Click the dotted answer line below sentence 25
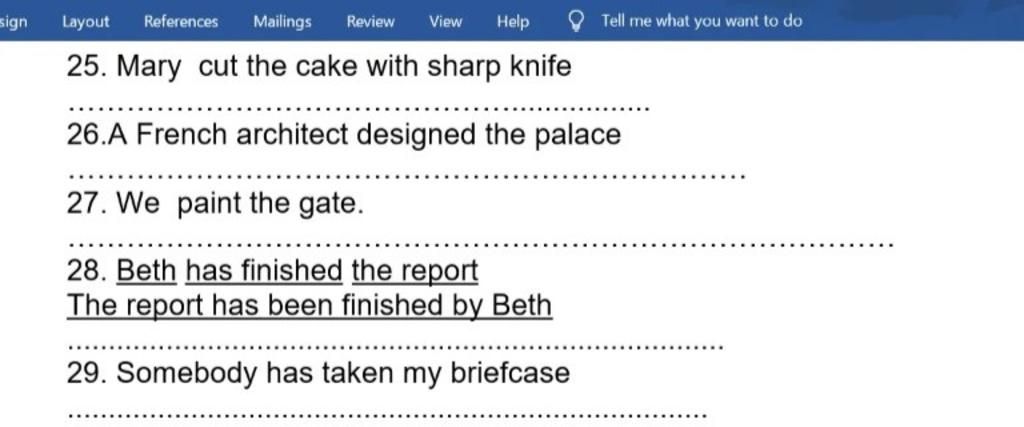 coord(362,107)
